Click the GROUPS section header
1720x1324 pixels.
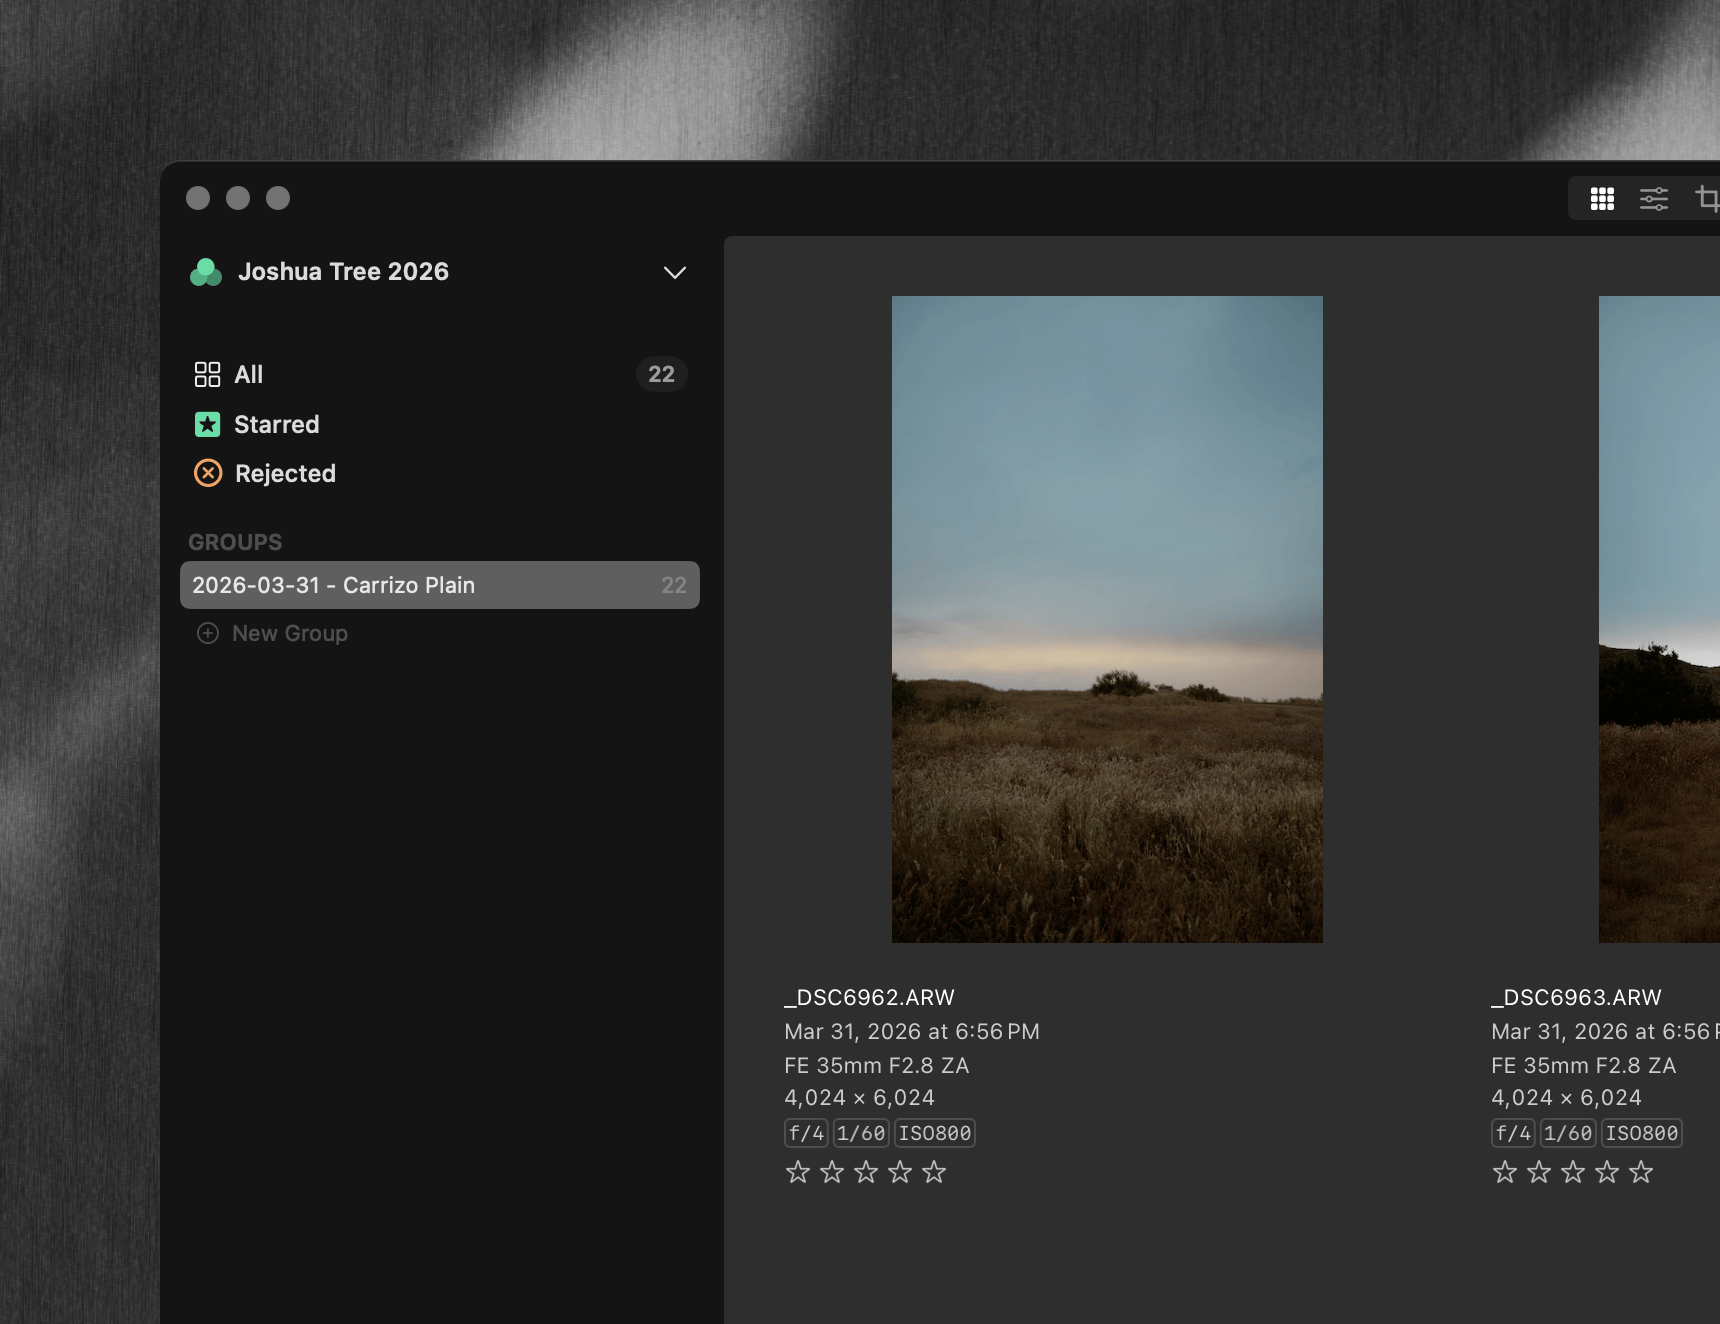coord(235,542)
